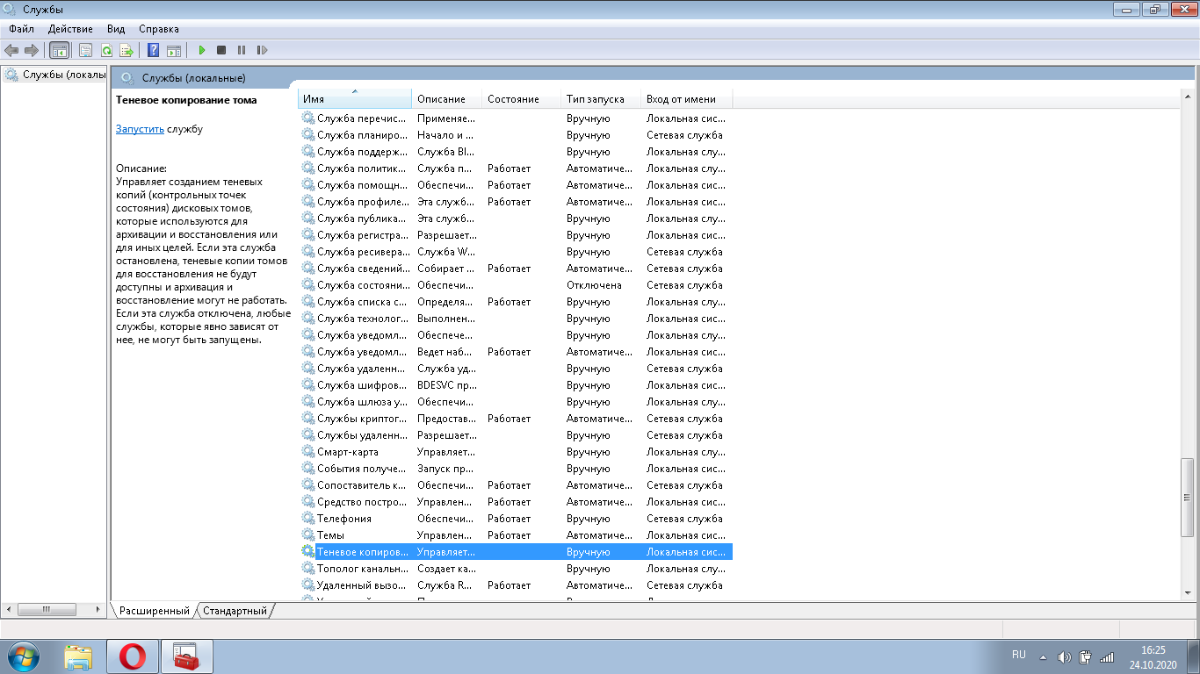
Task: Open the Действие menu
Action: click(x=71, y=29)
